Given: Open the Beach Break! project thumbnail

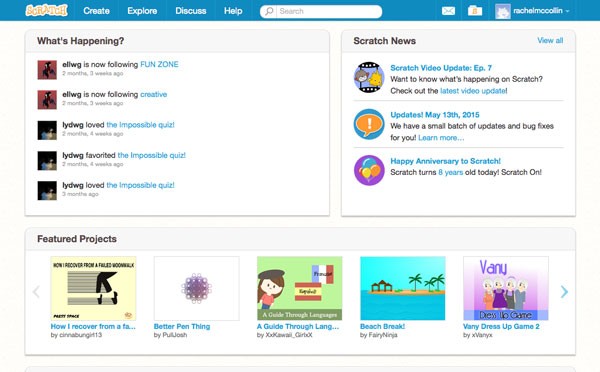Looking at the screenshot, I should (x=403, y=288).
